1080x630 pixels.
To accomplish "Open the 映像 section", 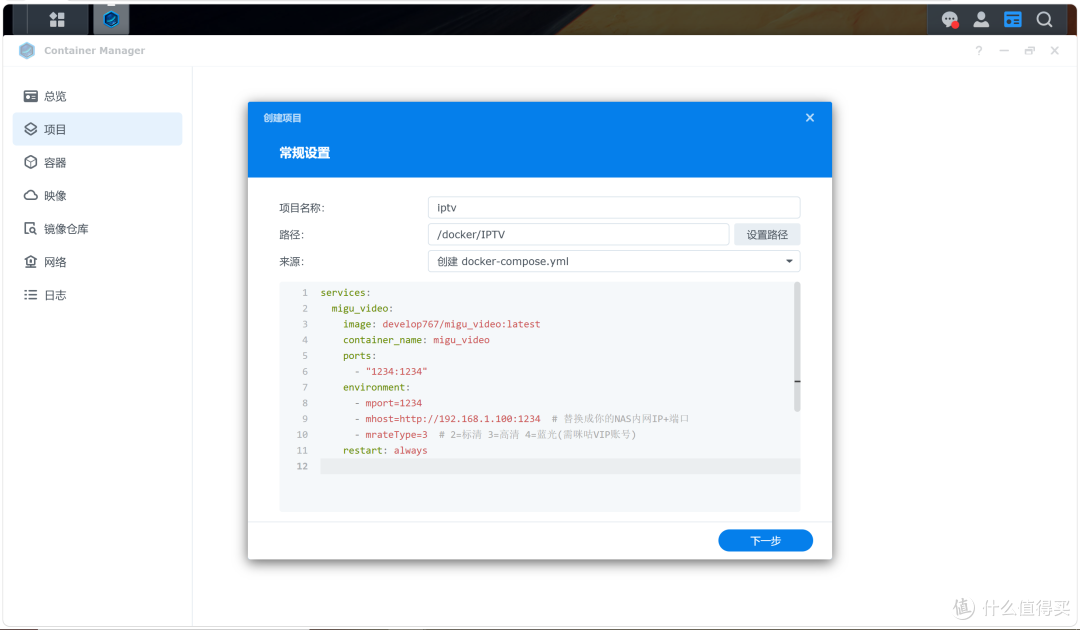I will click(97, 195).
